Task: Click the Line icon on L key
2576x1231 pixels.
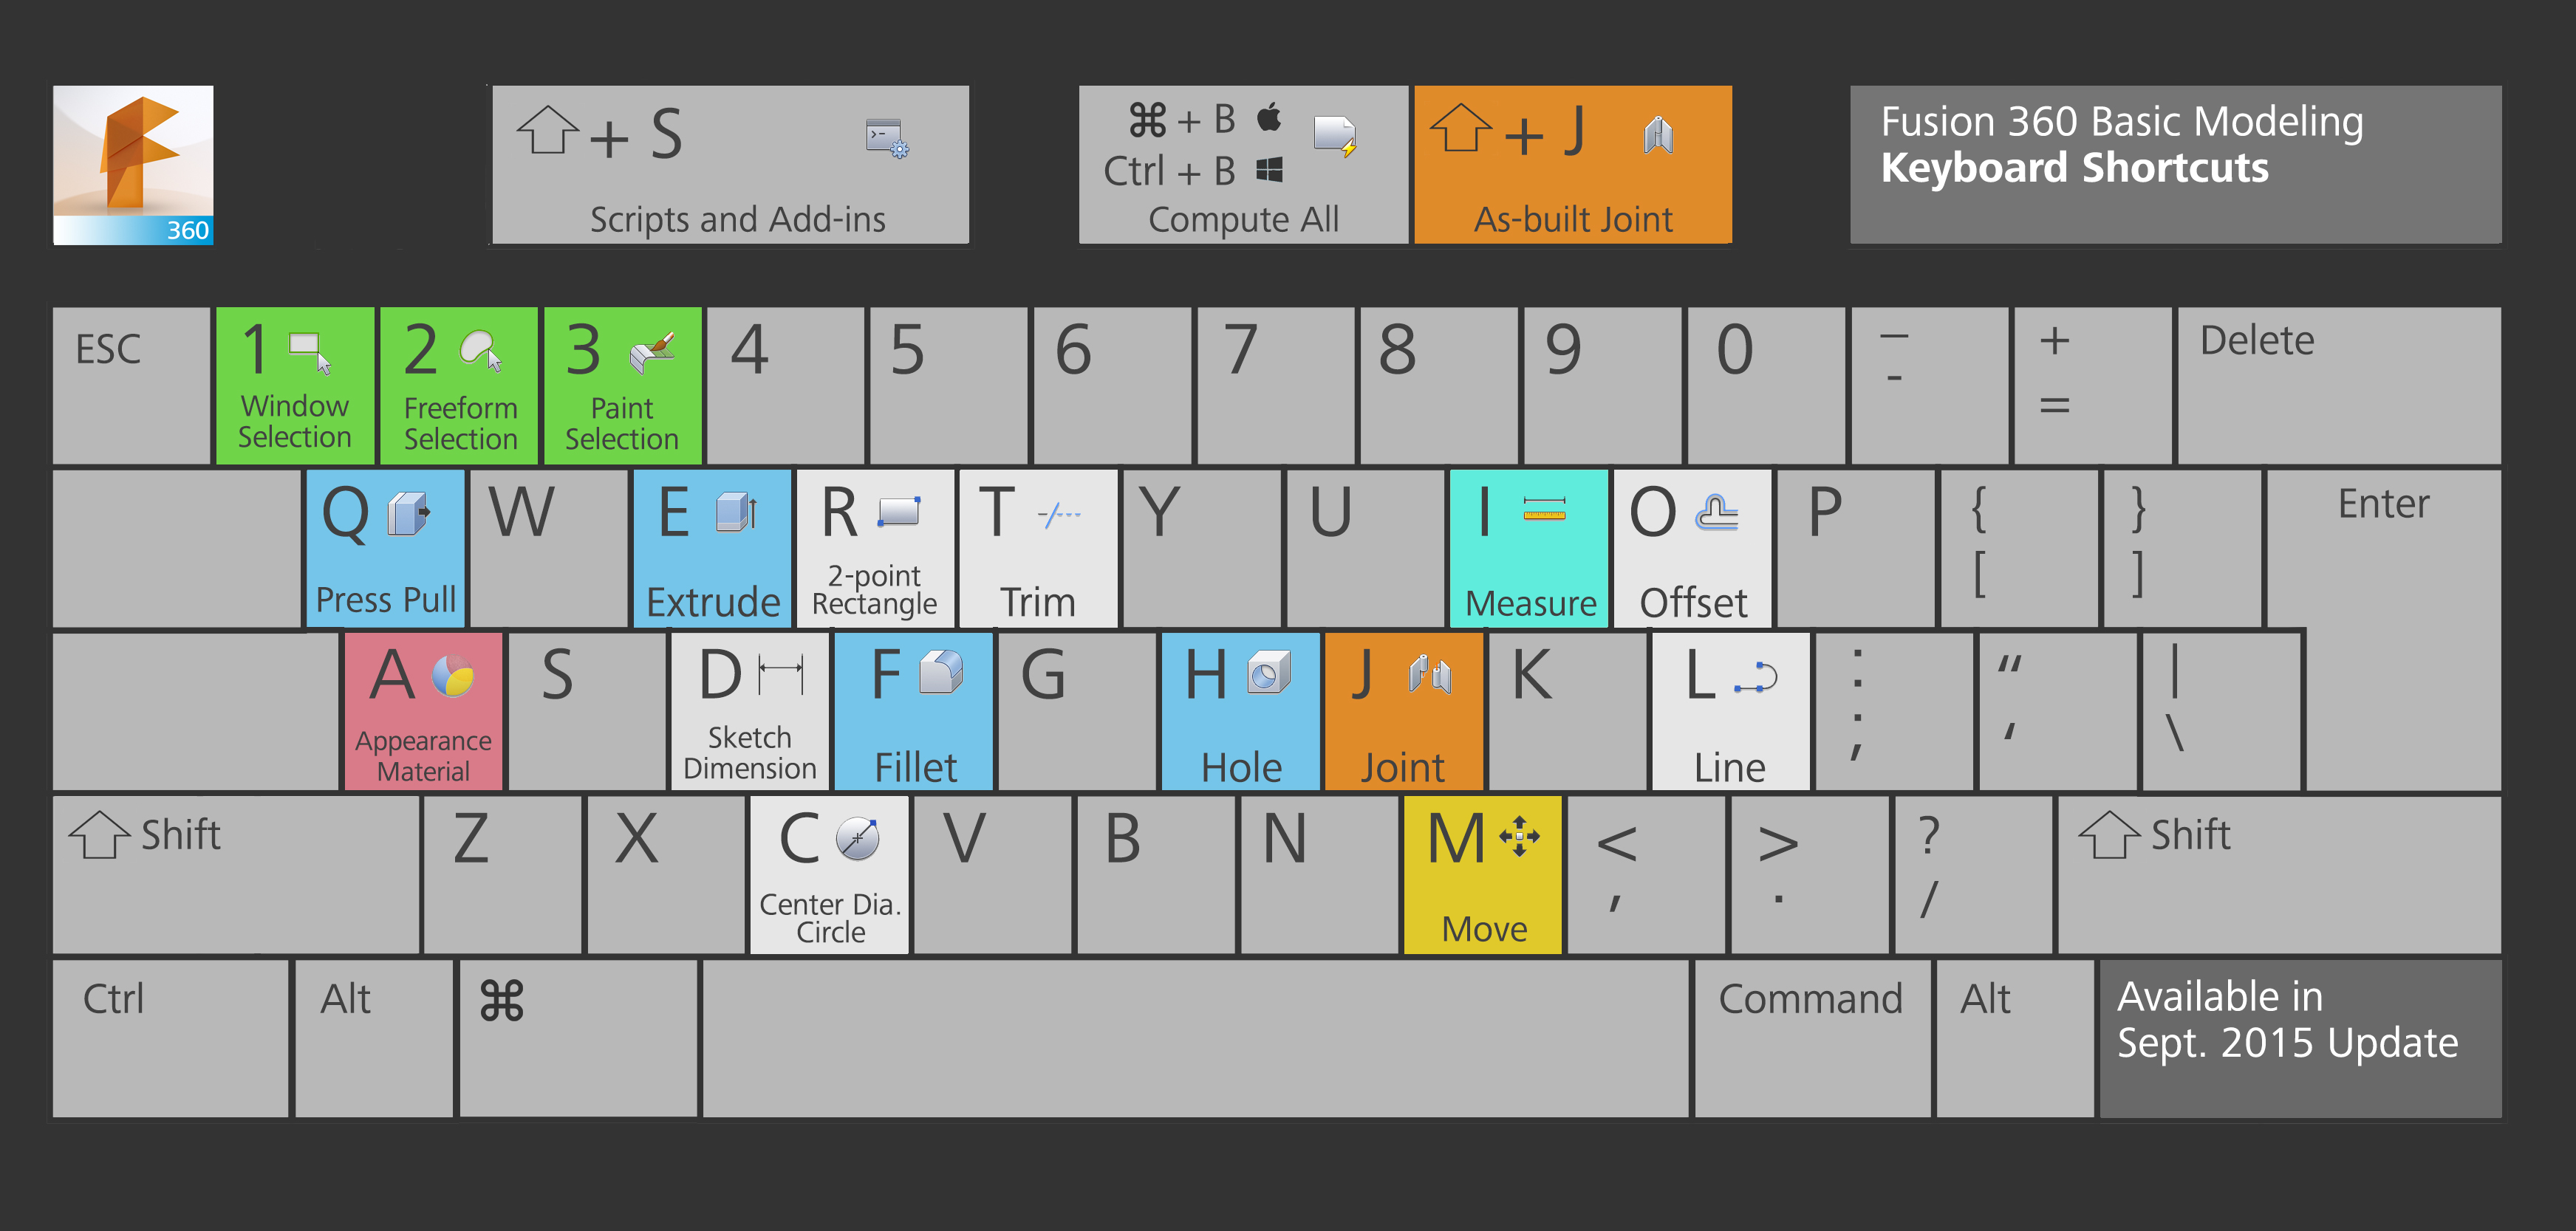Action: (1755, 677)
